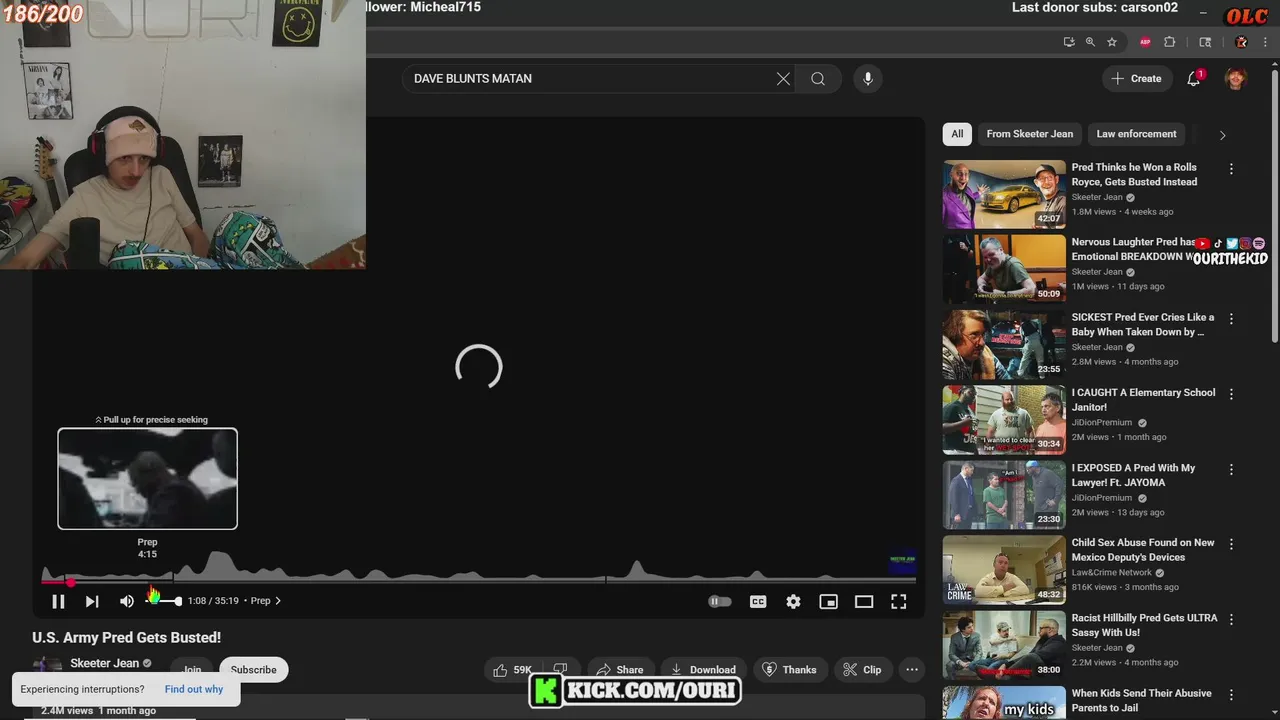Open JiDionPremium channel under Janitor video
The image size is (1280, 720).
[x=1102, y=423]
